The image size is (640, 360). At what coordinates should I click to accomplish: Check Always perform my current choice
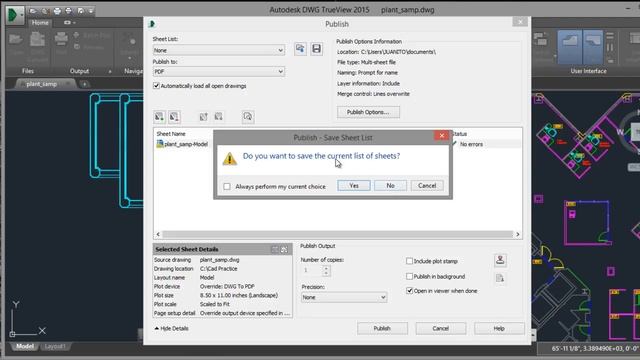coord(227,187)
